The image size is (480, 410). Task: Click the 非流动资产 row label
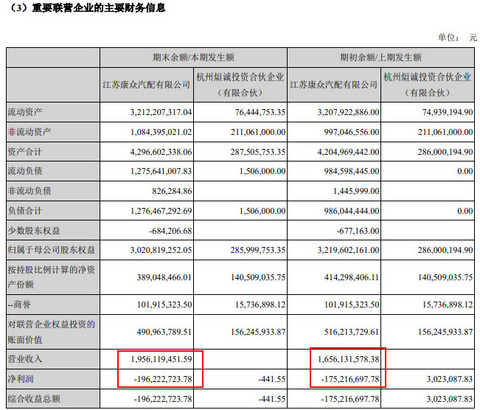pyautogui.click(x=29, y=132)
